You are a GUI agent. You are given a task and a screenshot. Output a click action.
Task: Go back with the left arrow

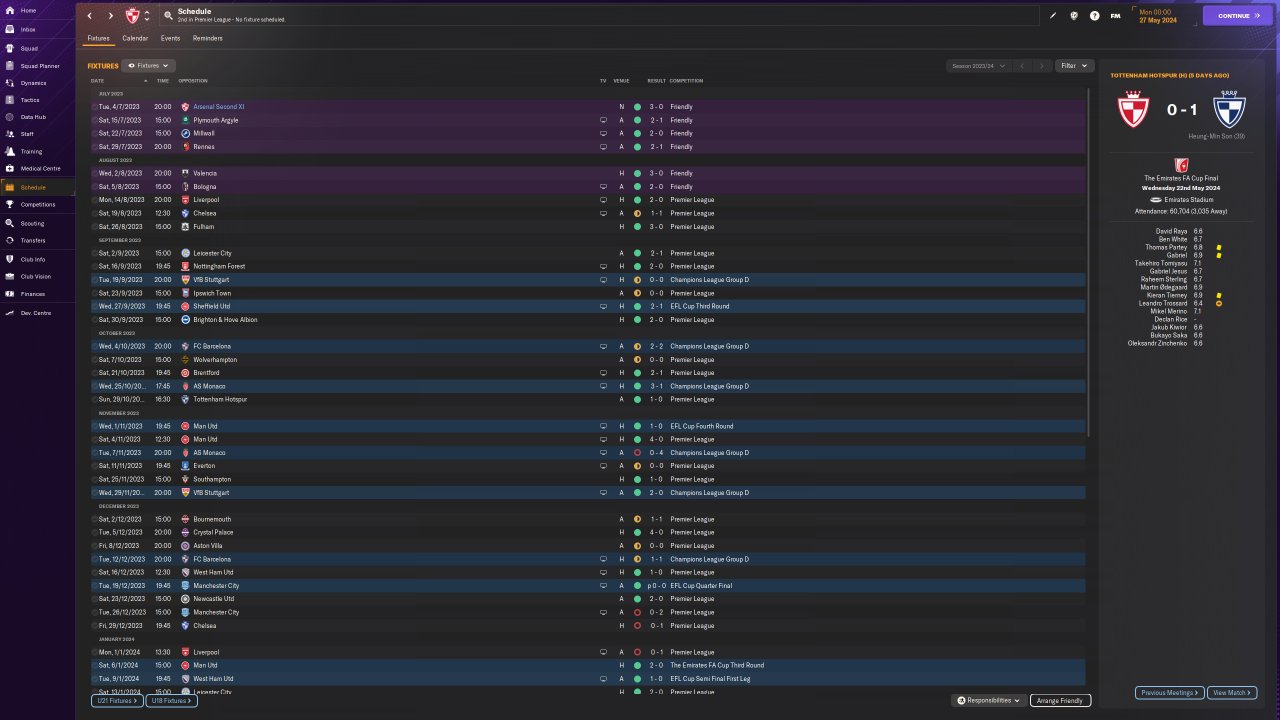90,16
